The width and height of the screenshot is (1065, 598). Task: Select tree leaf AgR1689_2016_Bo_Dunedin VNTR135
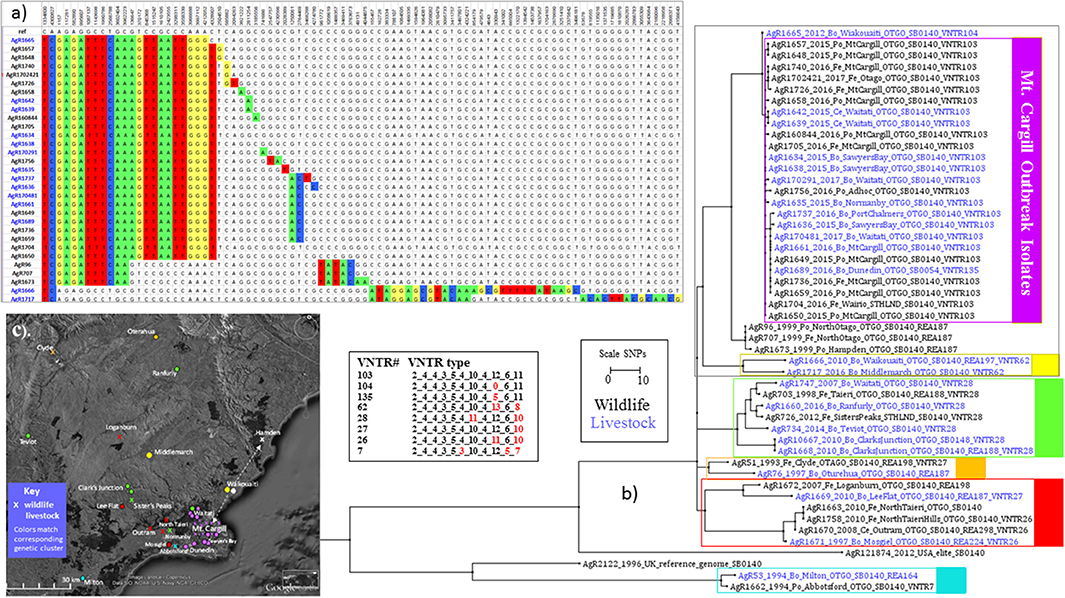(x=877, y=270)
